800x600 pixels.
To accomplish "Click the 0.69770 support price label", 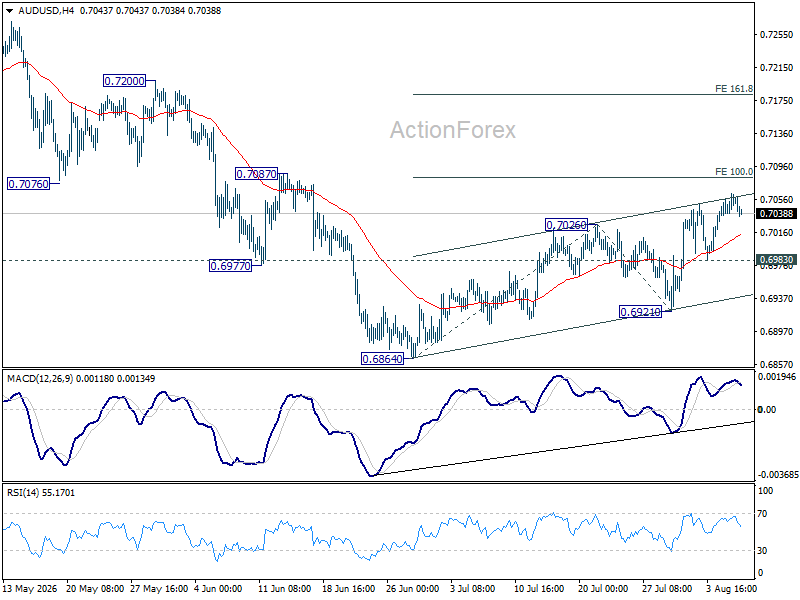I will pyautogui.click(x=231, y=266).
